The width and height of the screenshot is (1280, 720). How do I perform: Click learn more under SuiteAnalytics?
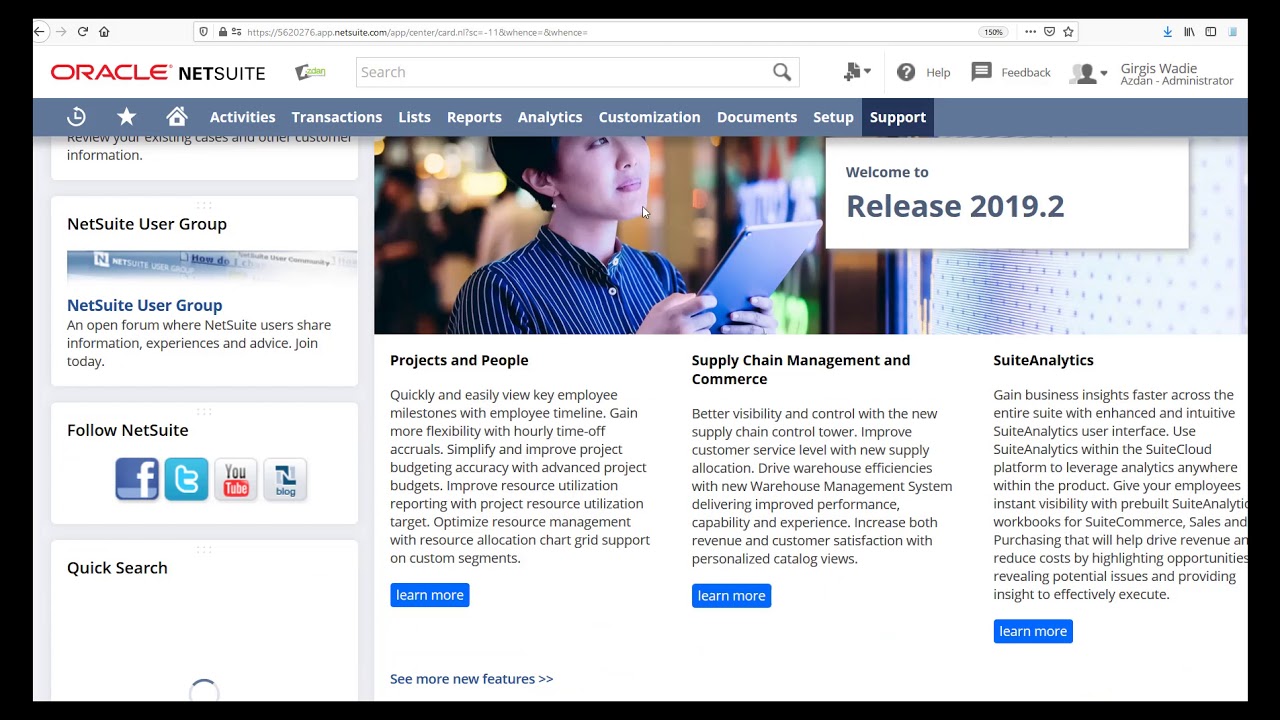coord(1033,631)
